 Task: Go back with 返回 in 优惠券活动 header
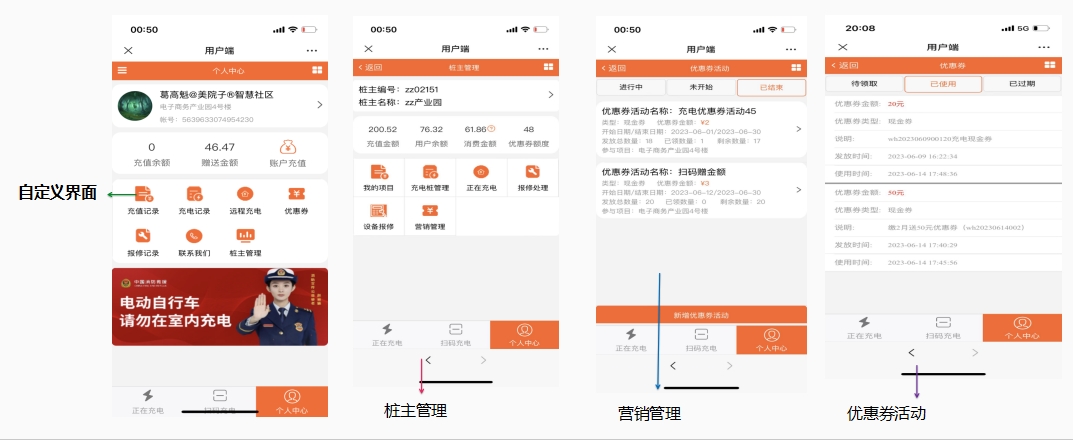pyautogui.click(x=613, y=68)
